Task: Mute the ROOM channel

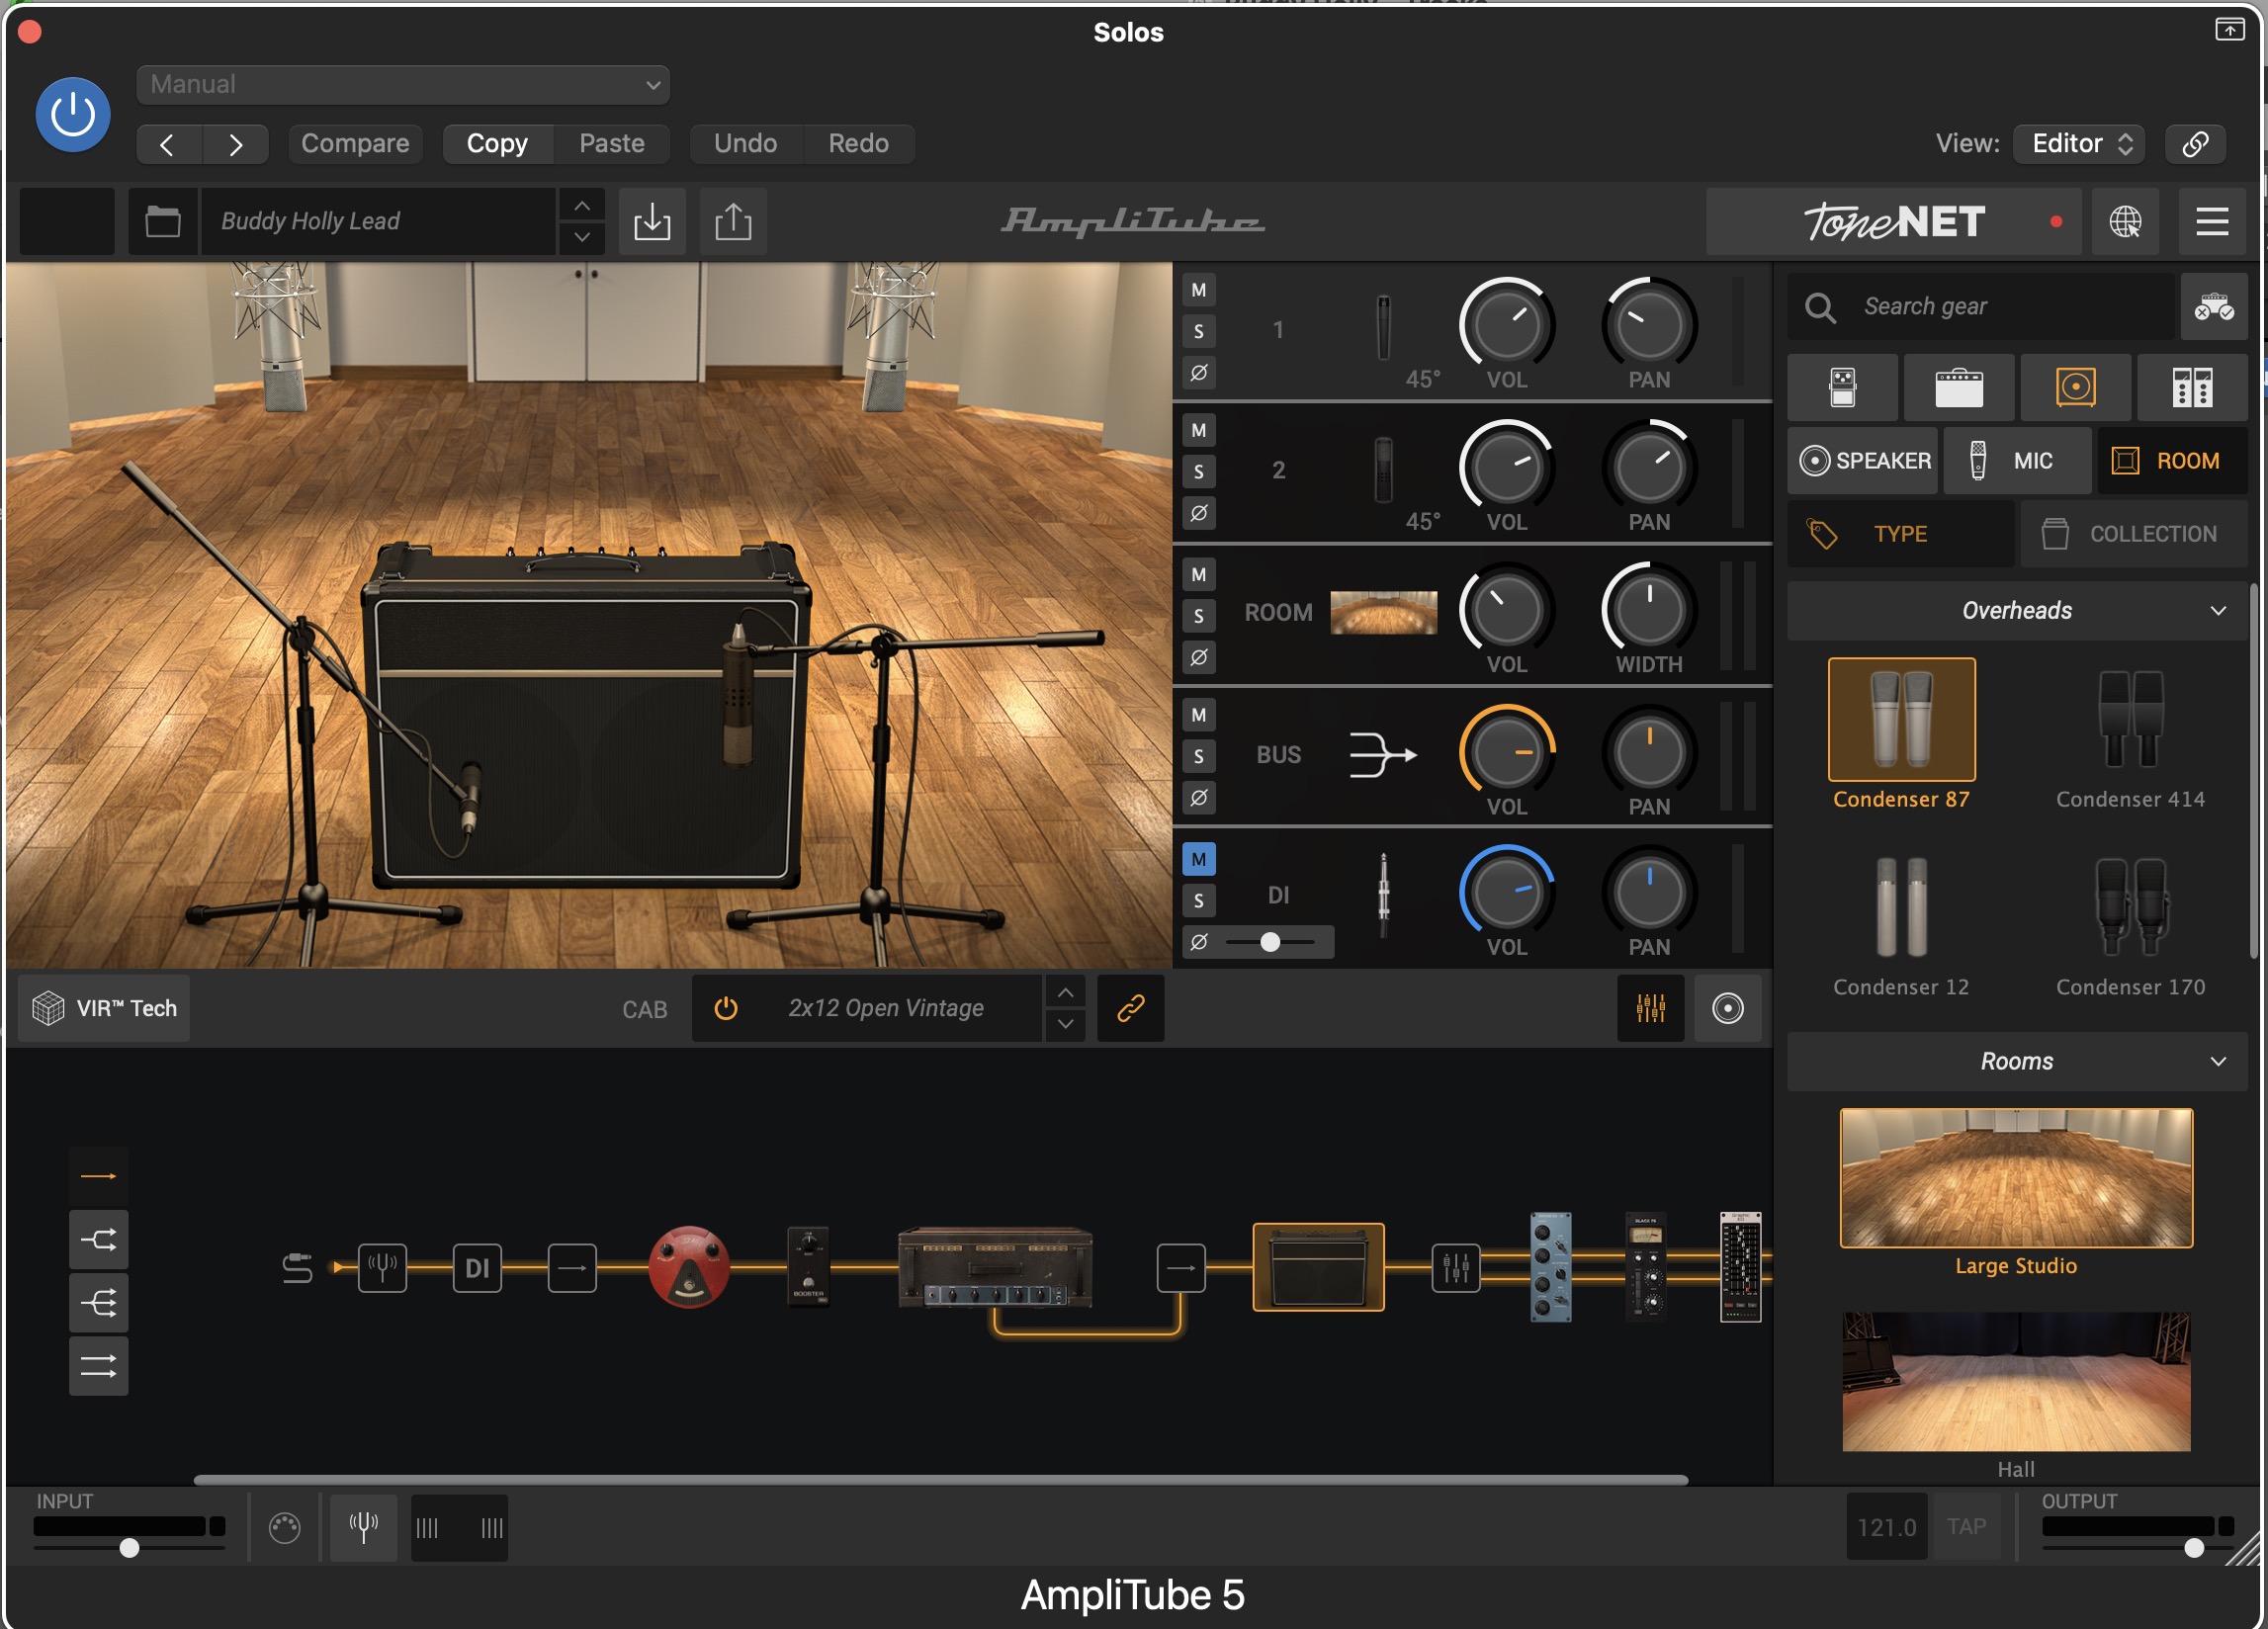Action: point(1198,574)
